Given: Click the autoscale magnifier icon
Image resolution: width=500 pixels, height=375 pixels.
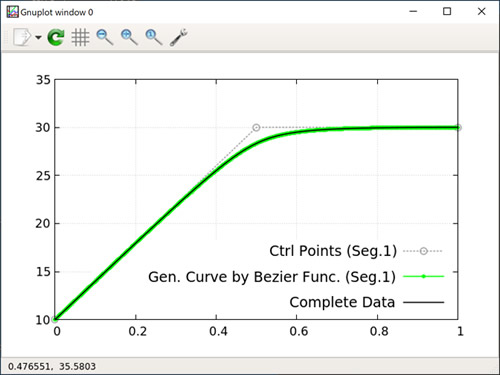Looking at the screenshot, I should tap(154, 37).
